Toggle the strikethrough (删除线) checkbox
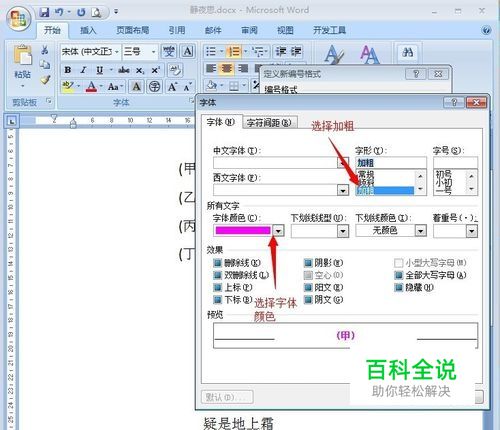The image size is (500, 430). point(217,263)
